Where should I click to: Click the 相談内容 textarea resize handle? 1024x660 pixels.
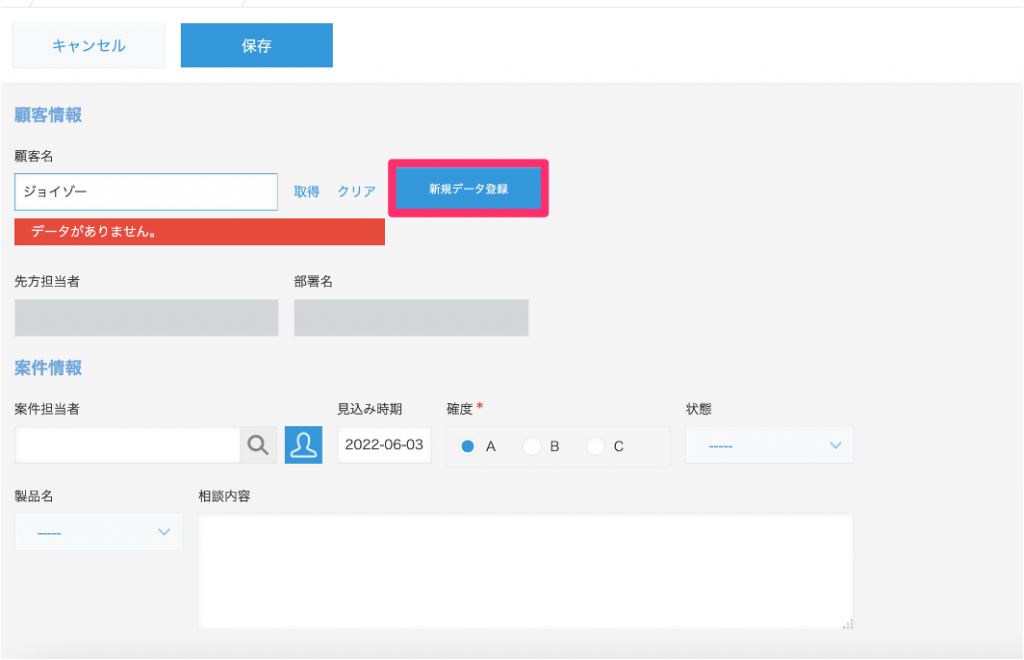tap(848, 624)
